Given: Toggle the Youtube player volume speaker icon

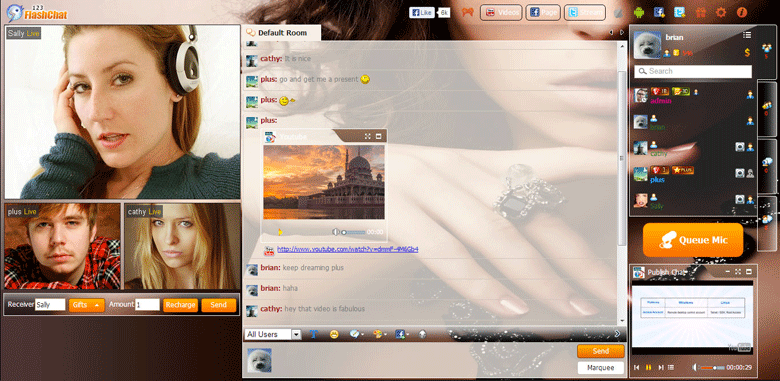Looking at the screenshot, I should (336, 232).
